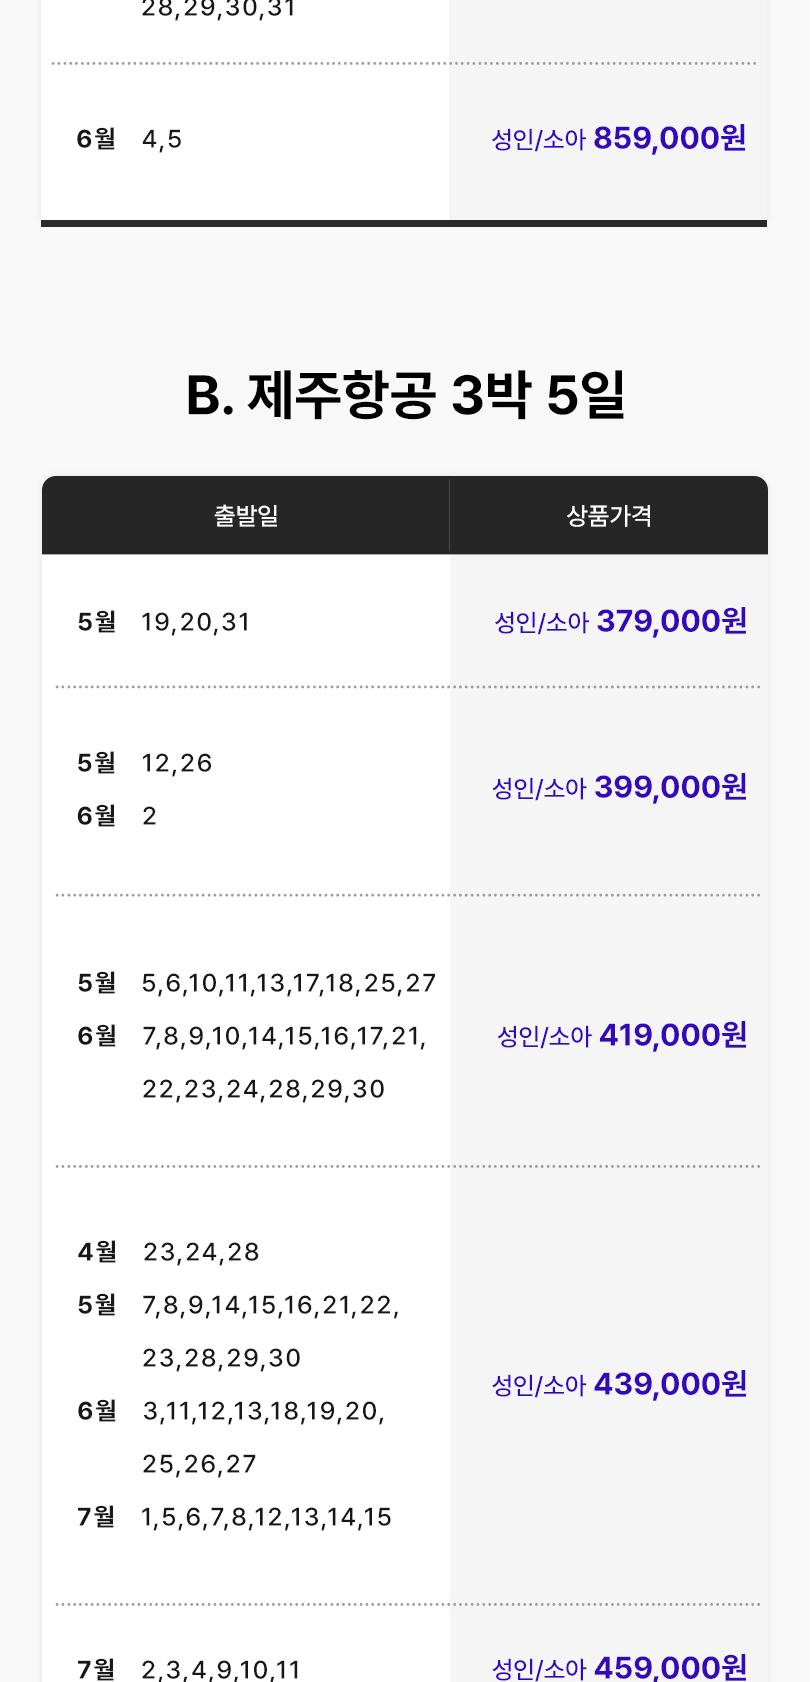Click departure dates 19,20,31 in 5월
This screenshot has height=1682, width=810.
(196, 622)
